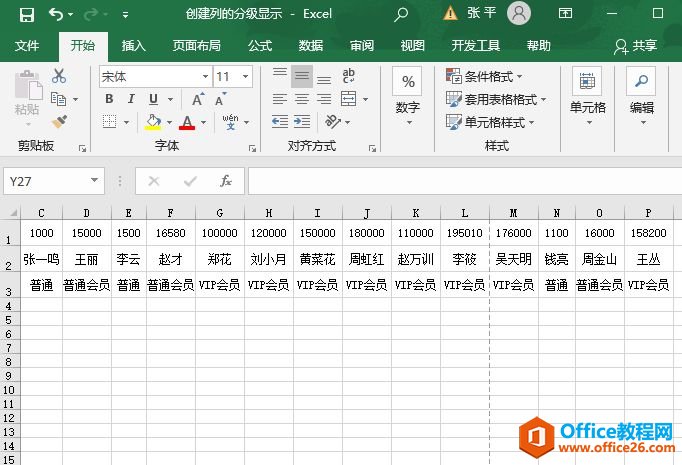Toggle Wrap Text button
The height and width of the screenshot is (465, 682).
pyautogui.click(x=349, y=77)
